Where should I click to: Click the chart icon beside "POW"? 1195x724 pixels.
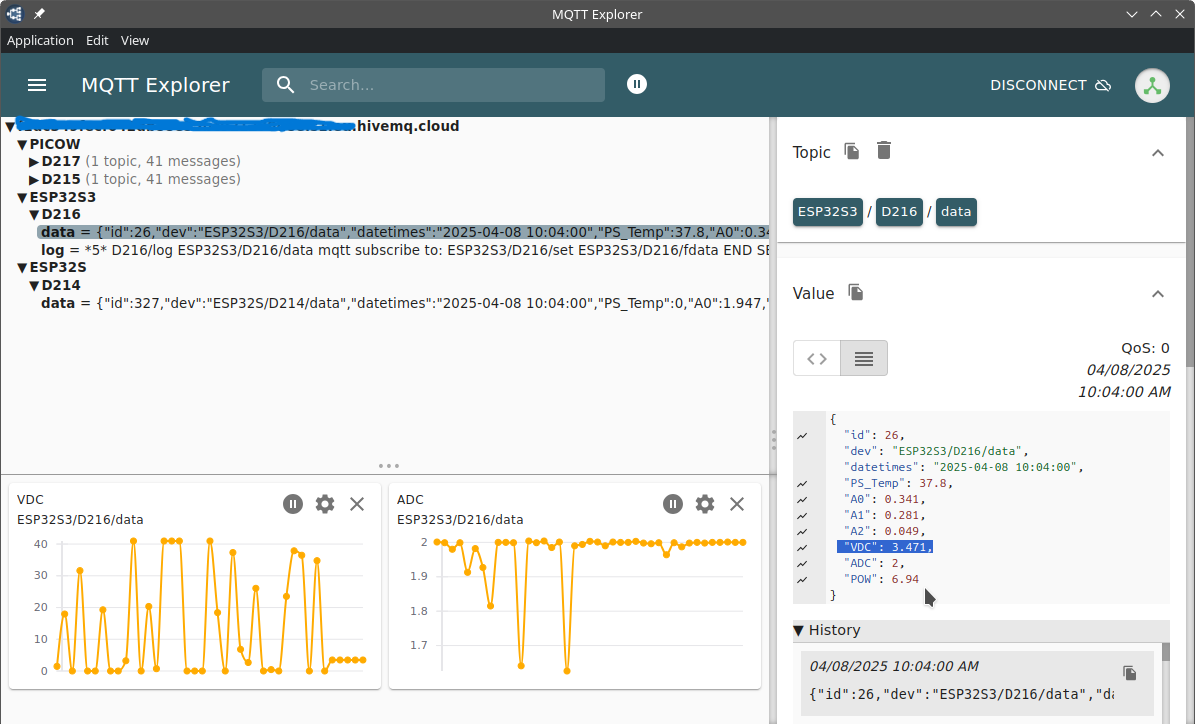pos(802,580)
